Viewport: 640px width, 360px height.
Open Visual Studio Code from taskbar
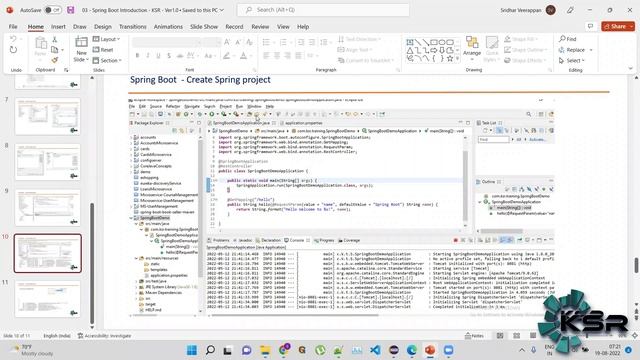click(375, 350)
